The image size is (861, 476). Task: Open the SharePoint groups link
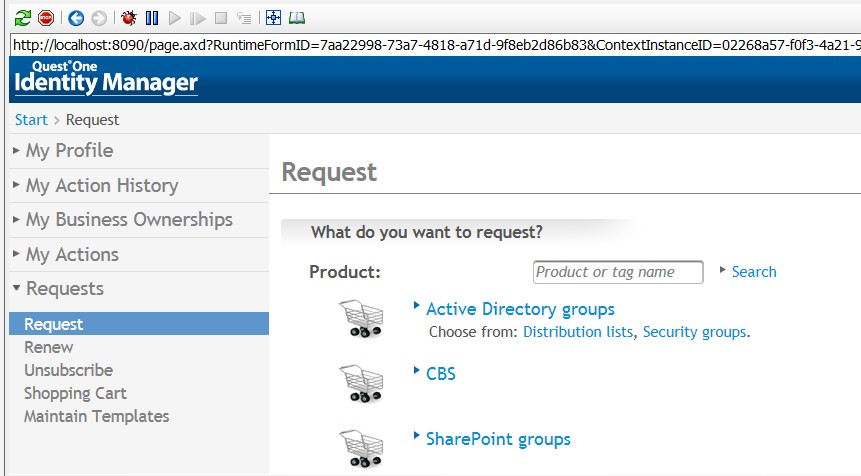498,439
